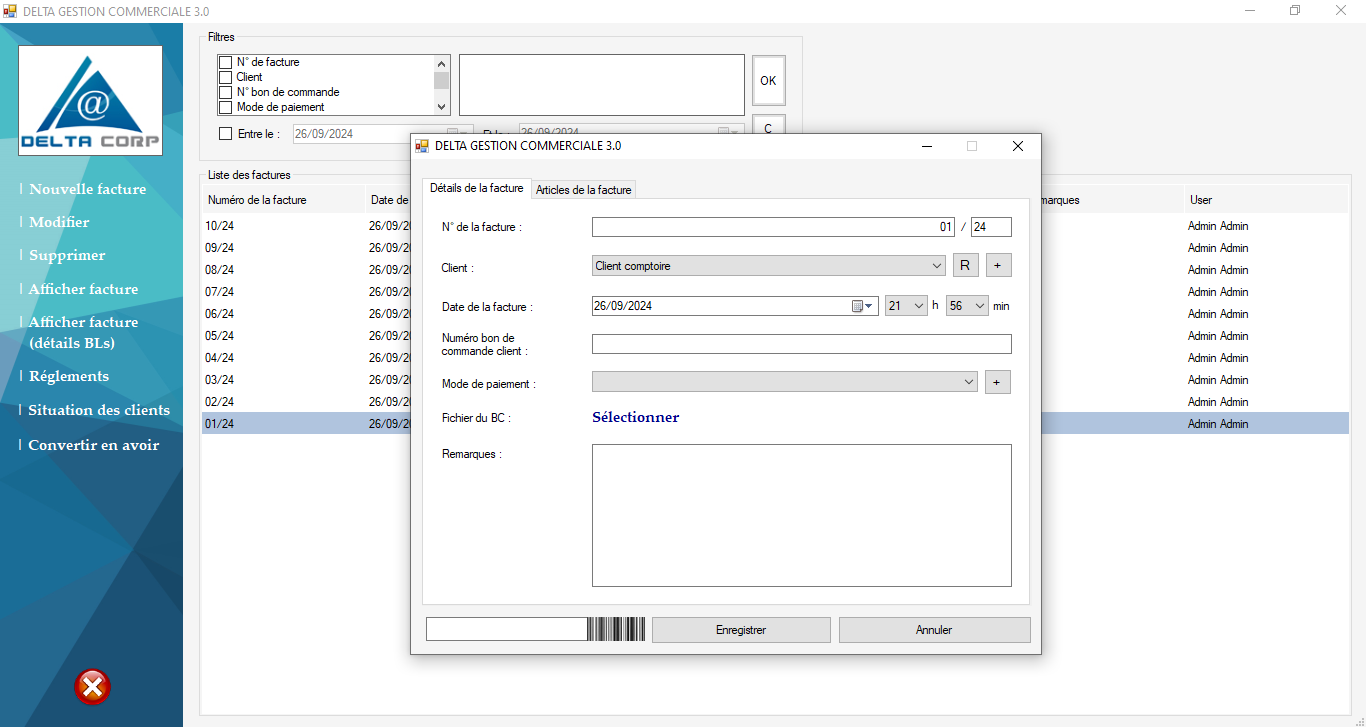Click the Enregistrer button
The image size is (1366, 727).
pos(741,630)
